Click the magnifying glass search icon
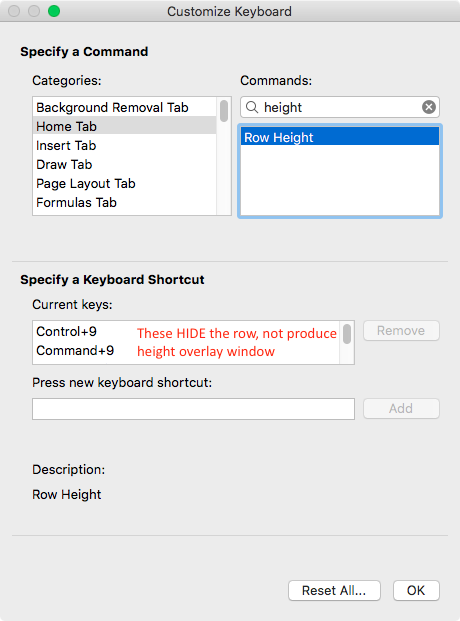460x621 pixels. coord(252,107)
